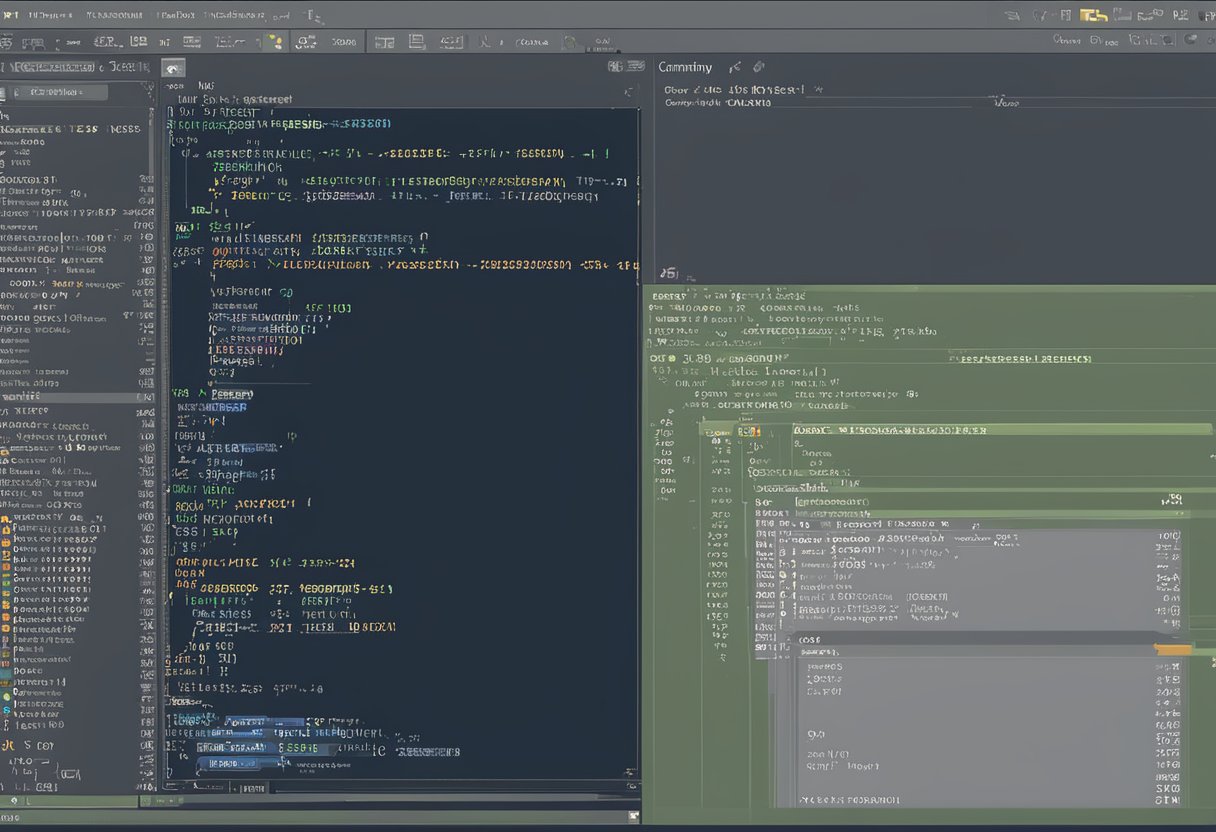The width and height of the screenshot is (1216, 832).
Task: Switch to the Community panel header tab
Action: pos(684,67)
